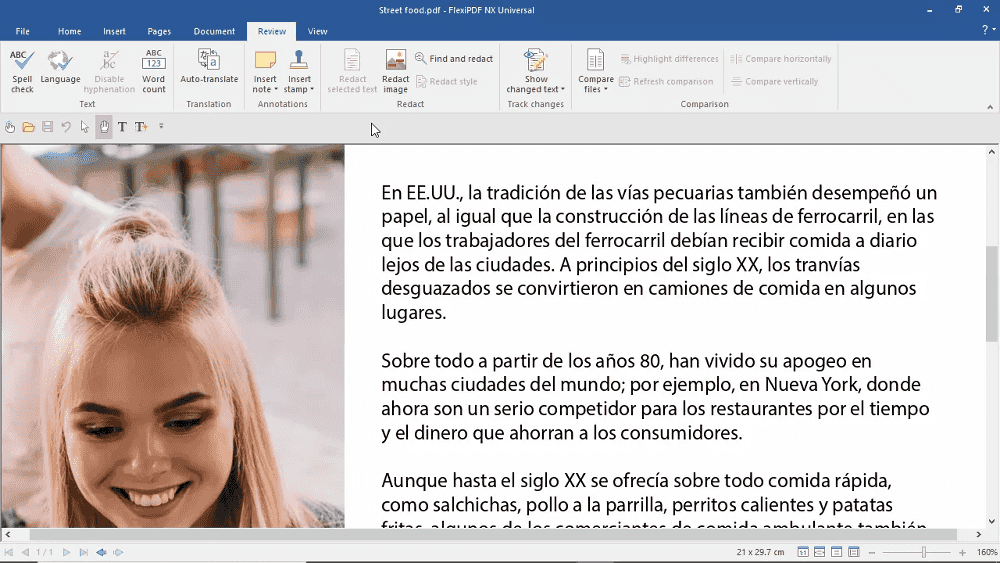Select the add text box tool
1000x563 pixels.
pos(141,127)
